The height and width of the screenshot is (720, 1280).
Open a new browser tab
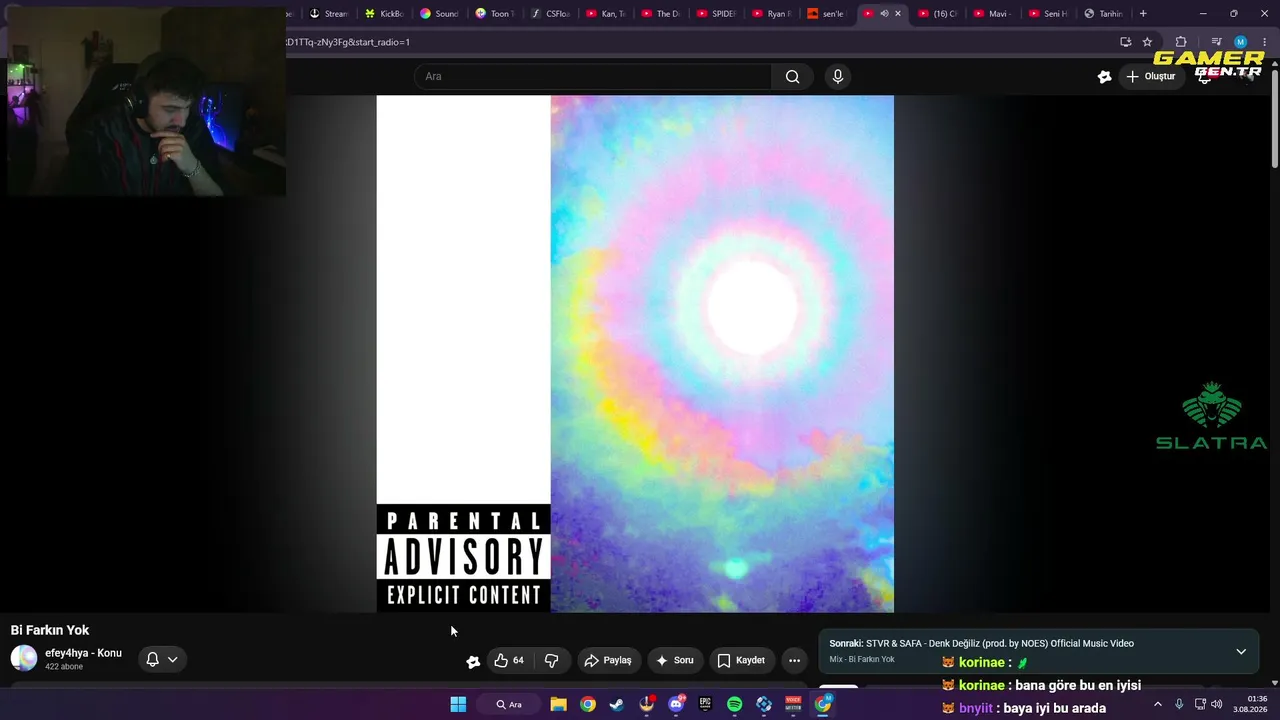tap(1143, 14)
